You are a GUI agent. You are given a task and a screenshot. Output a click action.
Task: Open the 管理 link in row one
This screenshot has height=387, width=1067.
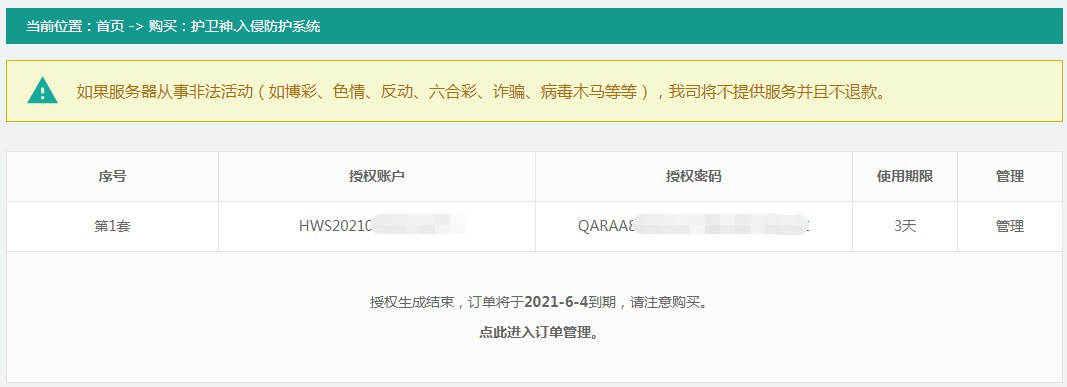[x=1010, y=226]
